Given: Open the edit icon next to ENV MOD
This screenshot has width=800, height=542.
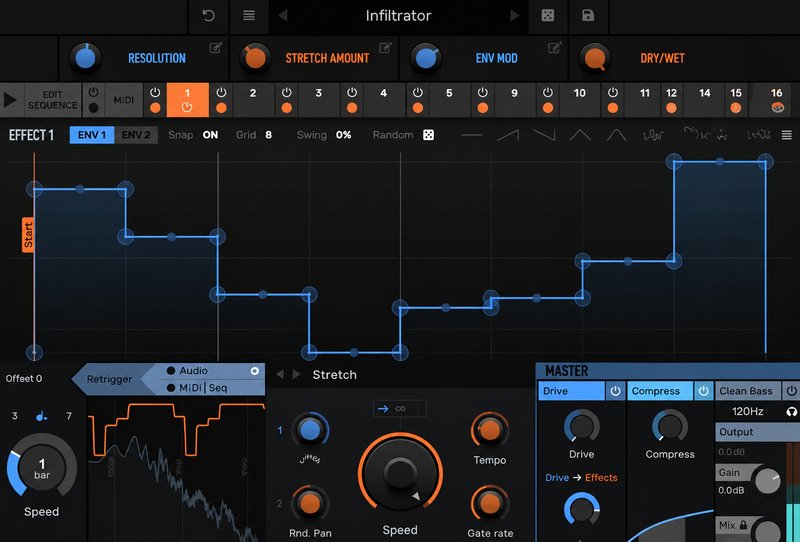Looking at the screenshot, I should coord(555,48).
